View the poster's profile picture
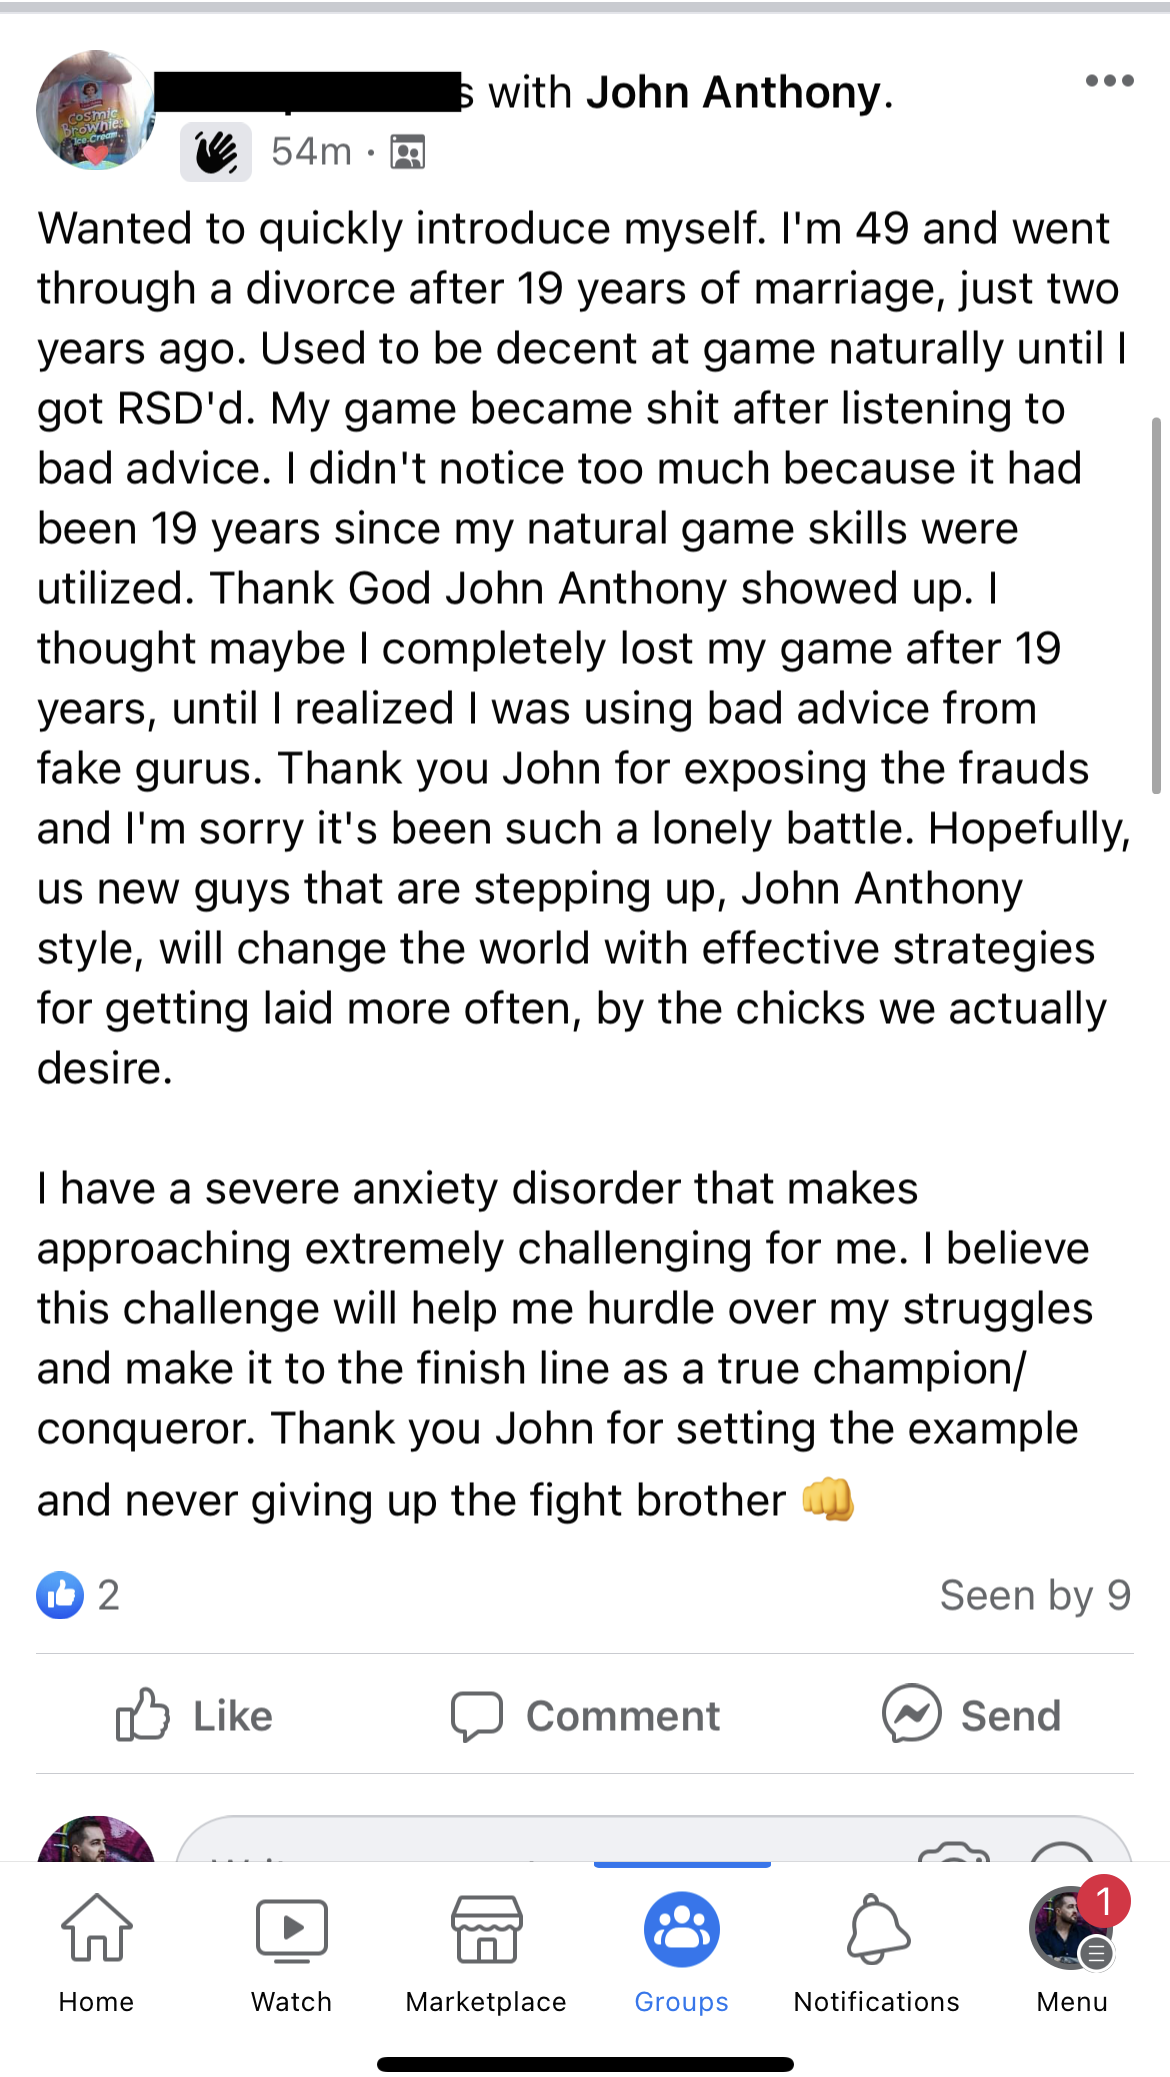 point(96,110)
